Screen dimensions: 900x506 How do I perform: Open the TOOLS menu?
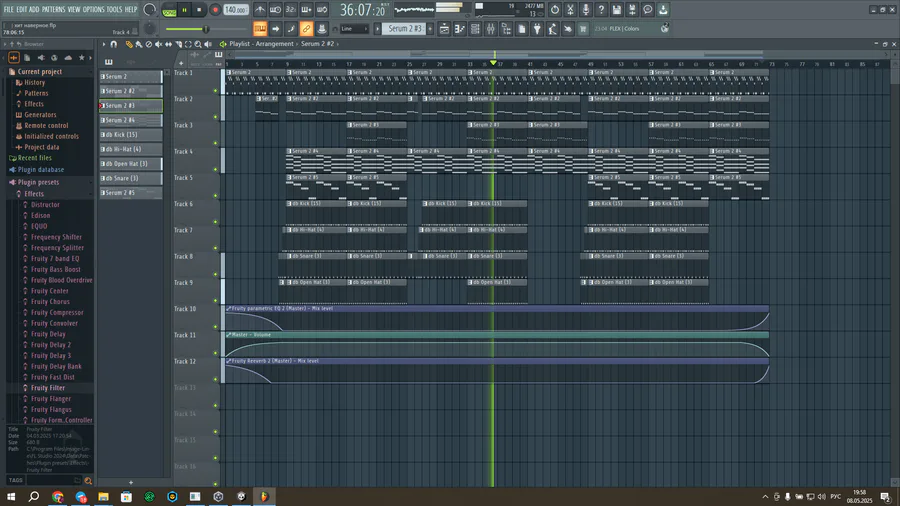(115, 10)
